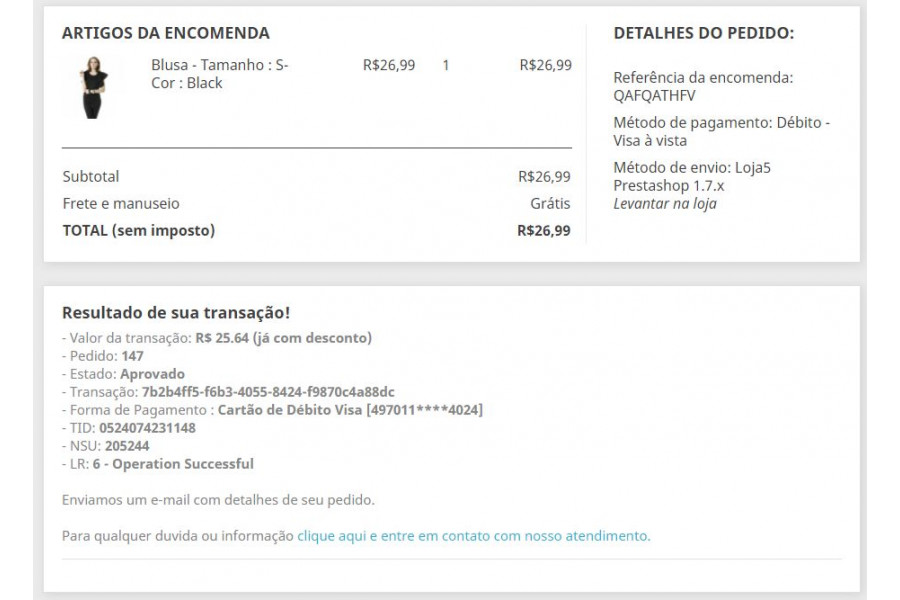900x600 pixels.
Task: Click the Método de pagamento Débito Visa text
Action: click(x=721, y=131)
